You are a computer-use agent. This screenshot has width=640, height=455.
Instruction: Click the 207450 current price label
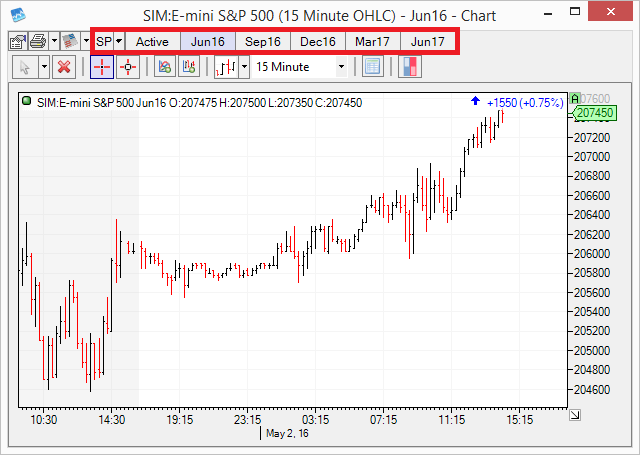(594, 114)
